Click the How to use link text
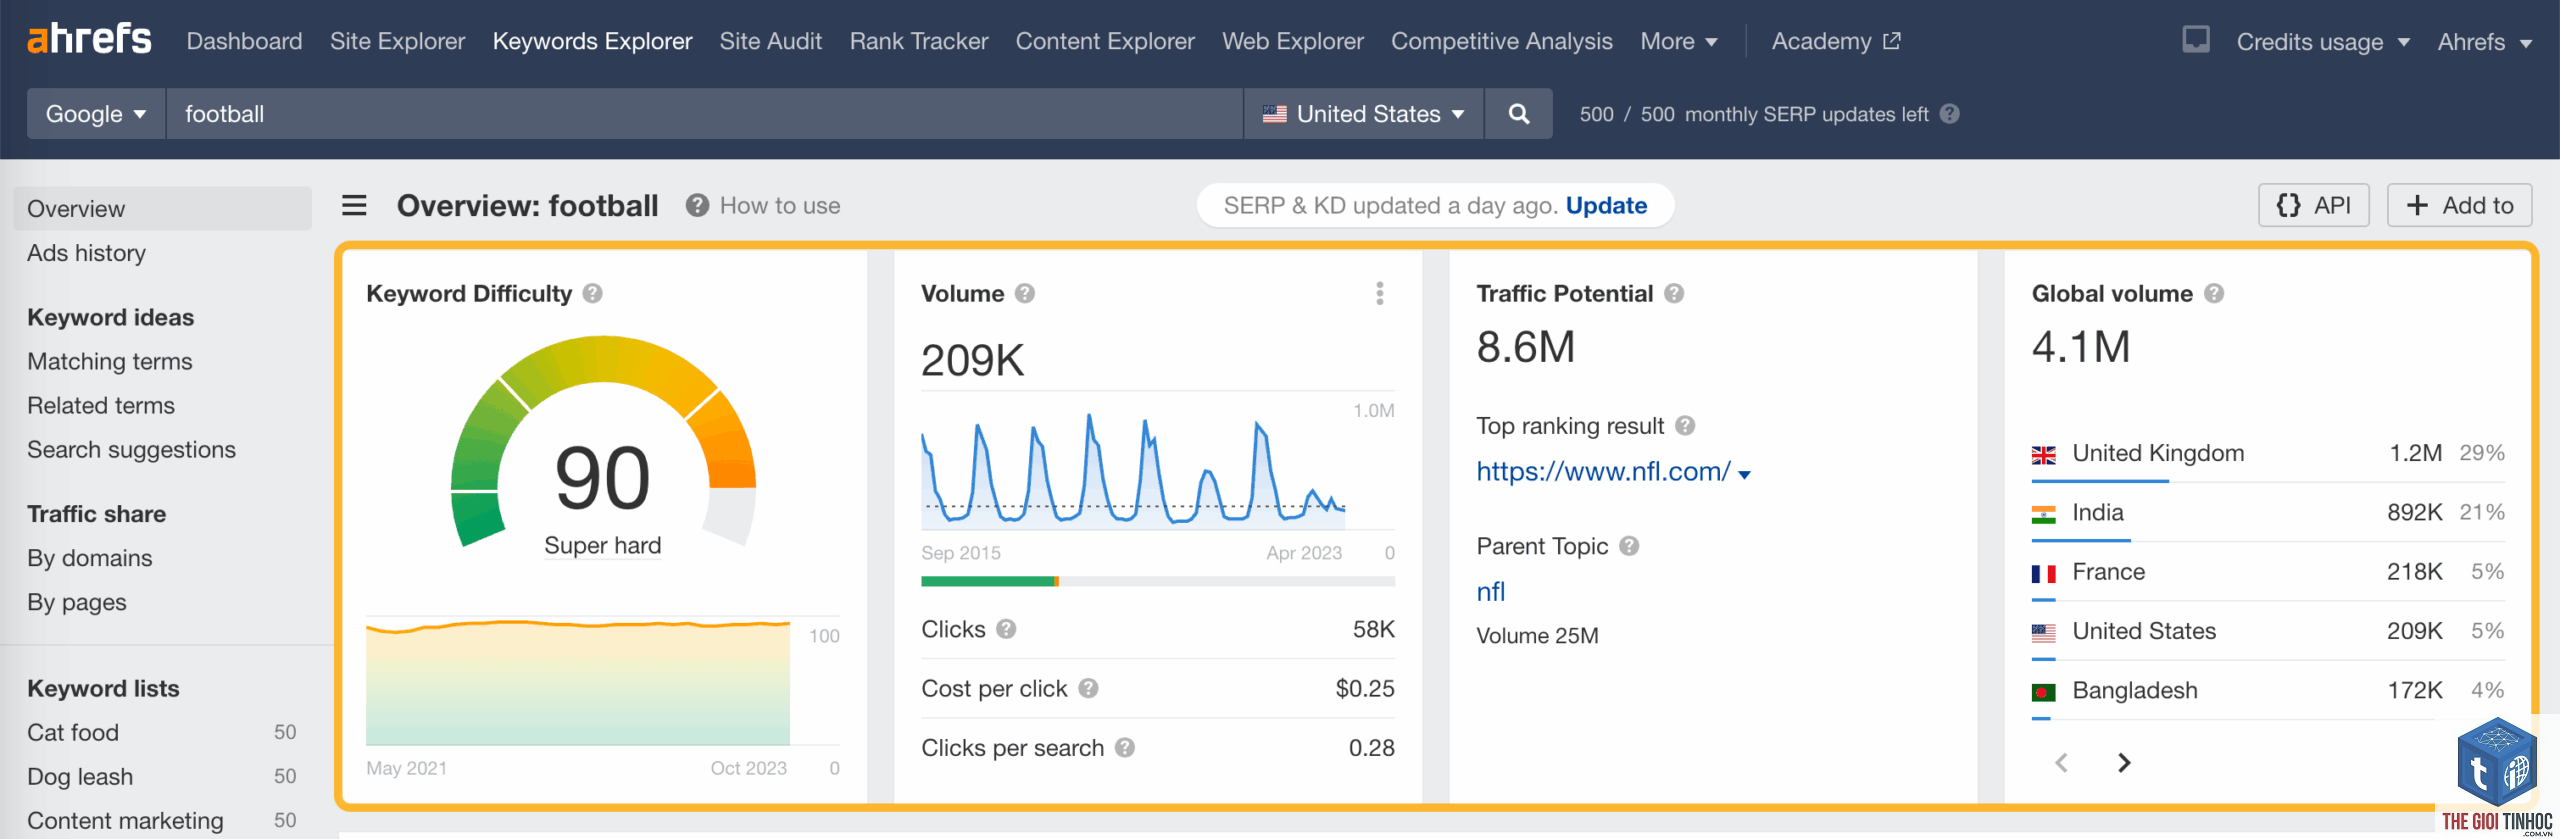This screenshot has width=2560, height=839. pyautogui.click(x=780, y=206)
